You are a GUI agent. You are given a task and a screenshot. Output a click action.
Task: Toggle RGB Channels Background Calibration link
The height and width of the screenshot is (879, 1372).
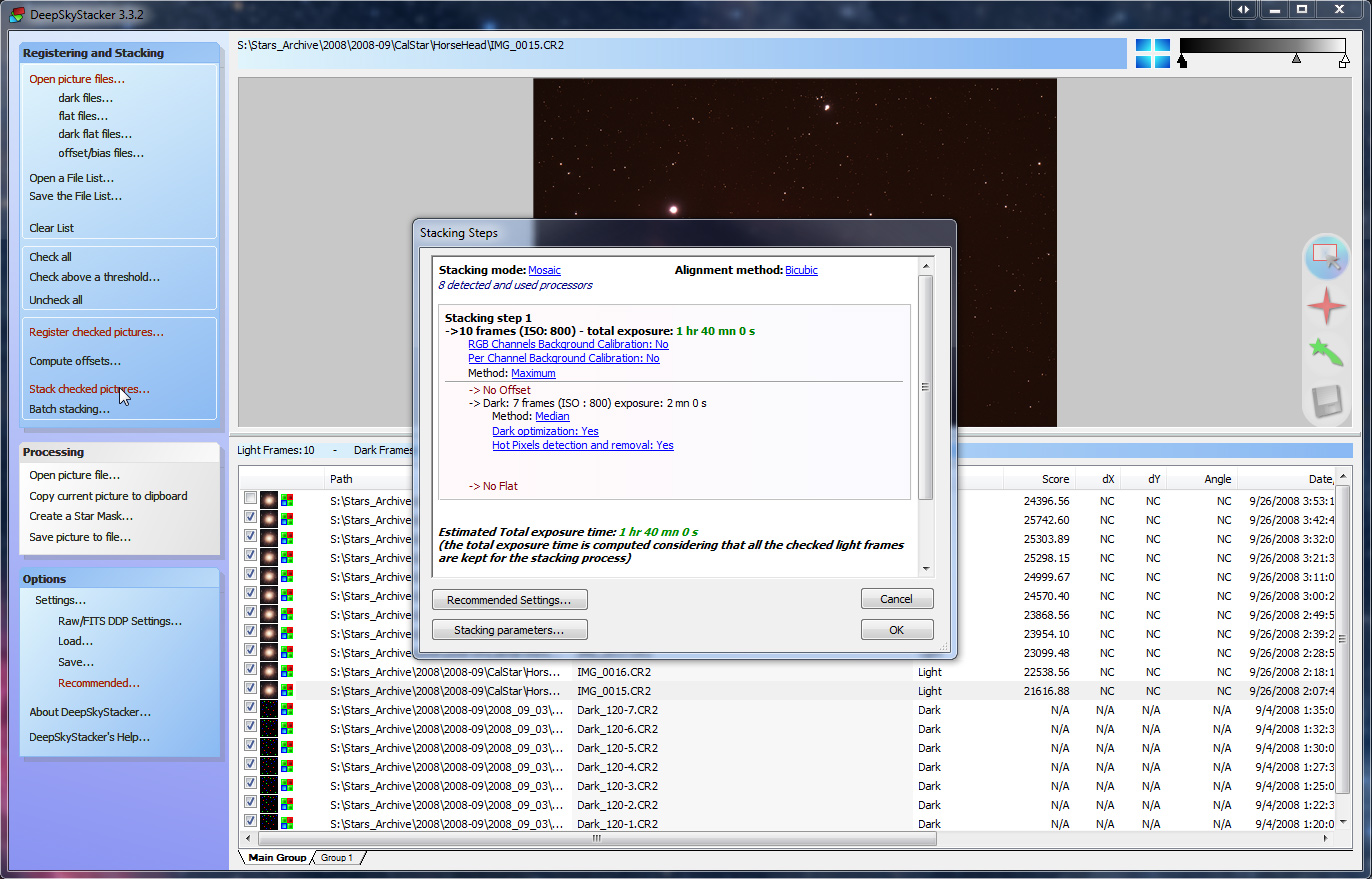(568, 344)
